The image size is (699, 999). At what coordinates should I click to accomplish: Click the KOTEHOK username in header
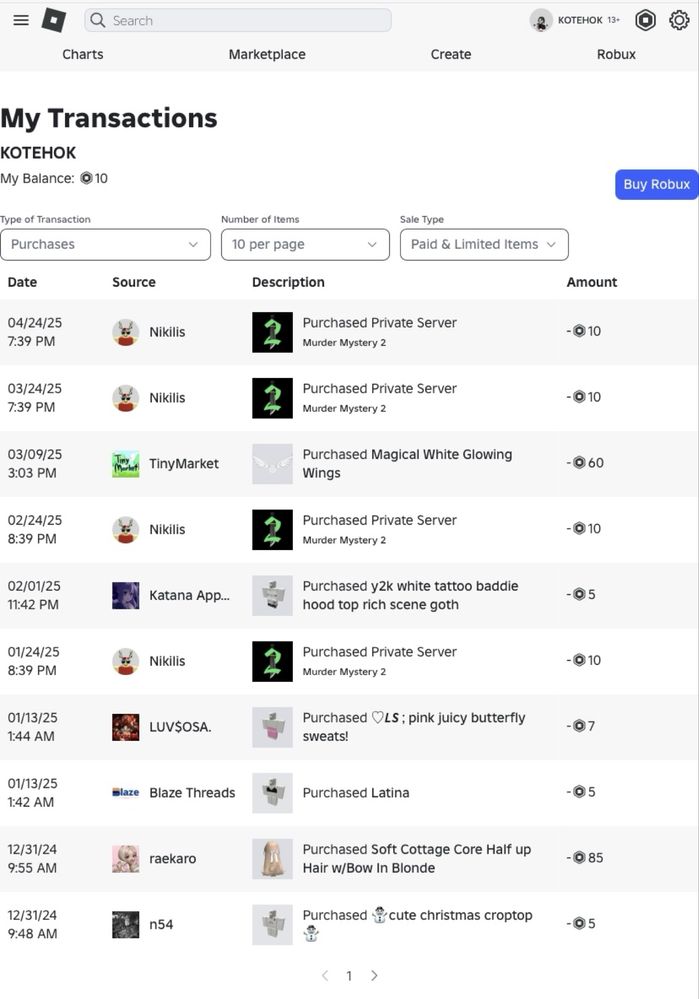coord(580,20)
